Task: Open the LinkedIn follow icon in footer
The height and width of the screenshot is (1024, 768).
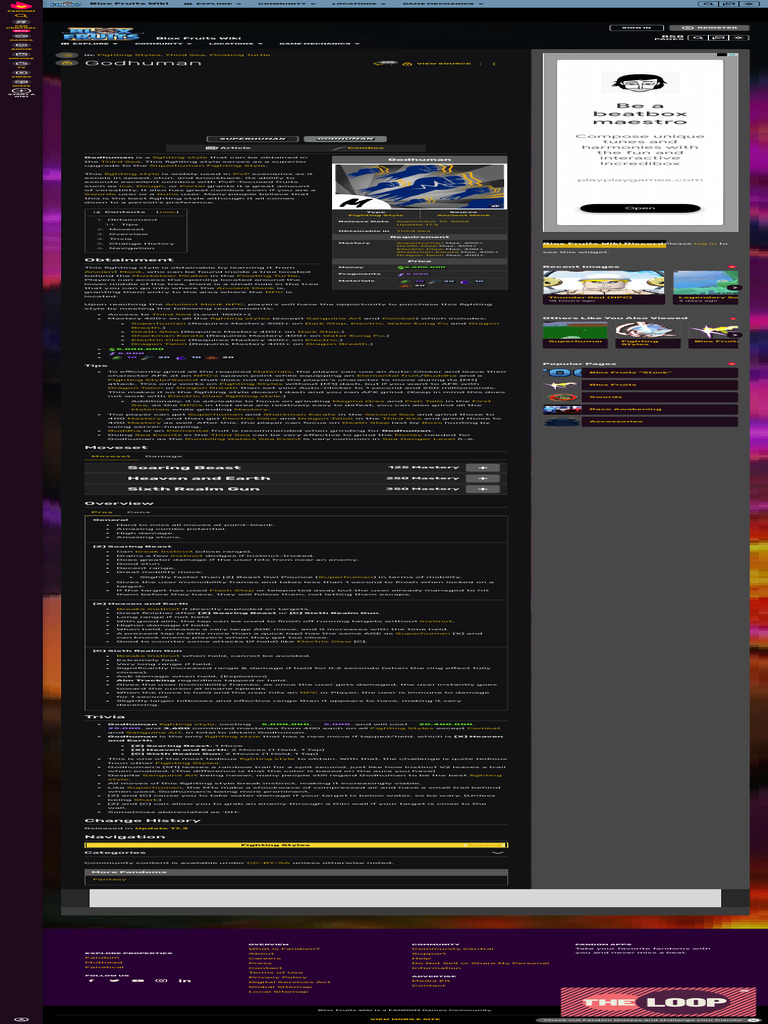Action: click(x=185, y=980)
